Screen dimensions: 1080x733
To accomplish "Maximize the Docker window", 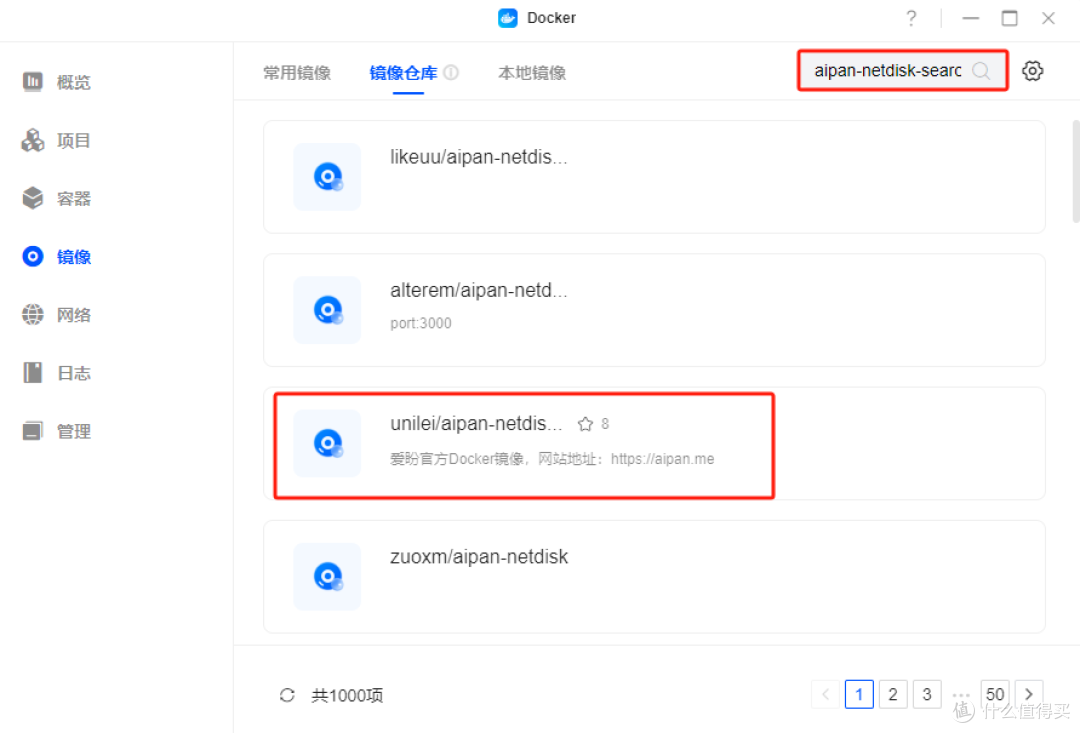I will coord(1010,18).
